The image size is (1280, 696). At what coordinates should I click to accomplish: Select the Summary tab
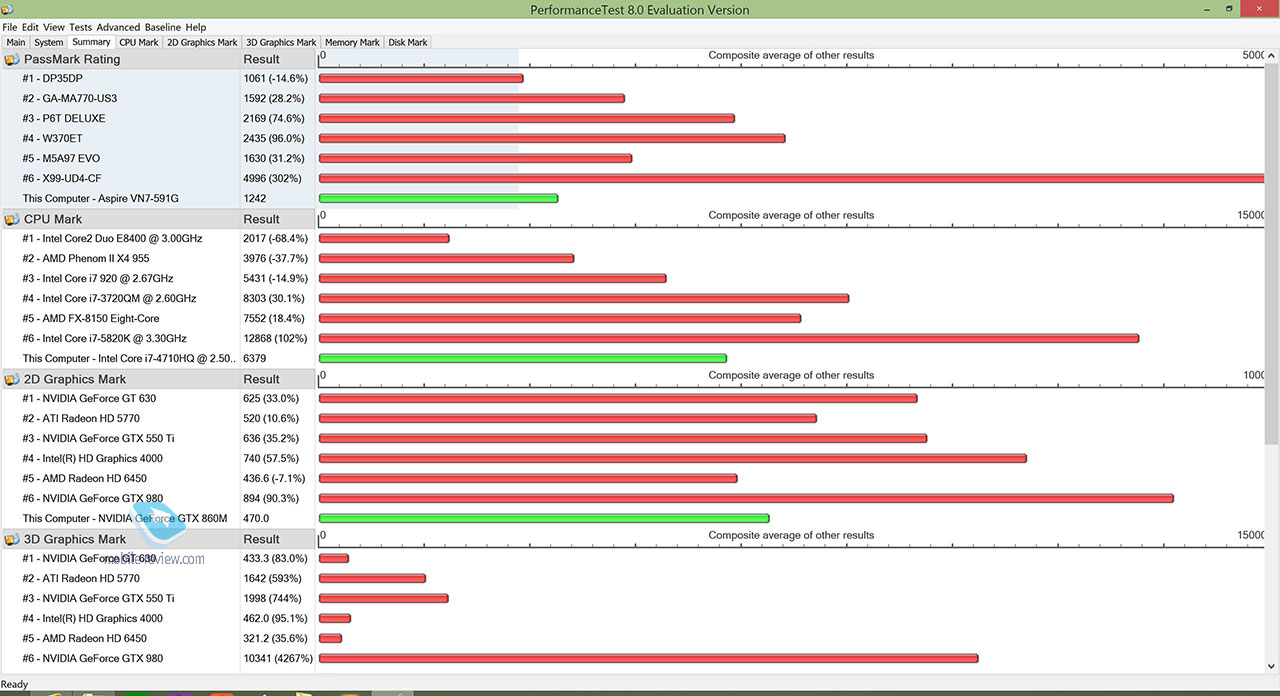coord(91,42)
